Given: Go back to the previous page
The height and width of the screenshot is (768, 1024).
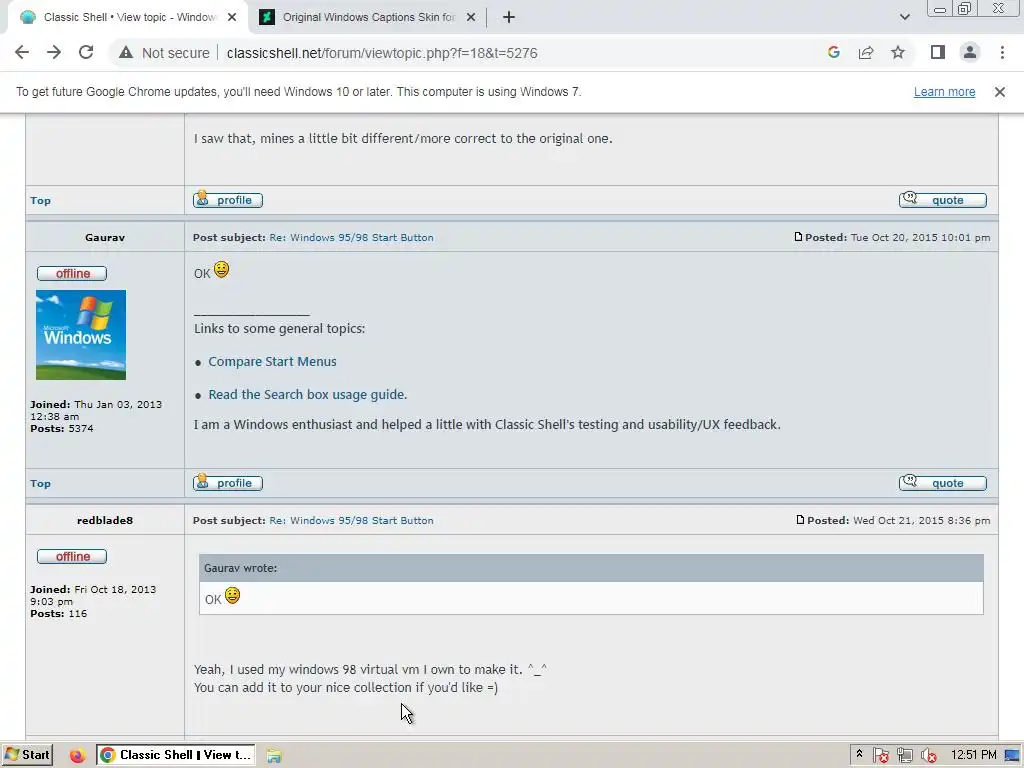Looking at the screenshot, I should tap(22, 52).
